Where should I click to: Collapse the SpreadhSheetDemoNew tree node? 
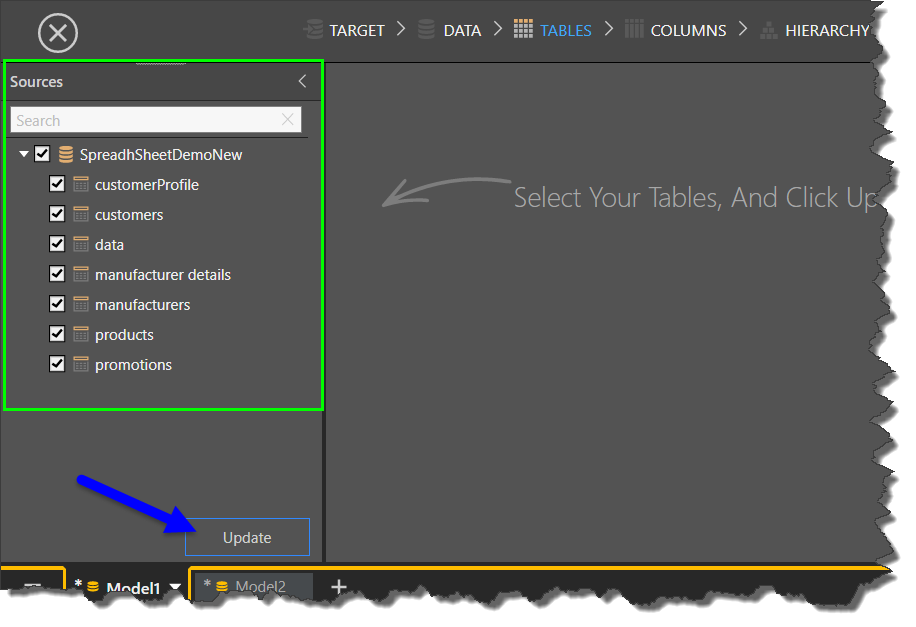pyautogui.click(x=24, y=155)
